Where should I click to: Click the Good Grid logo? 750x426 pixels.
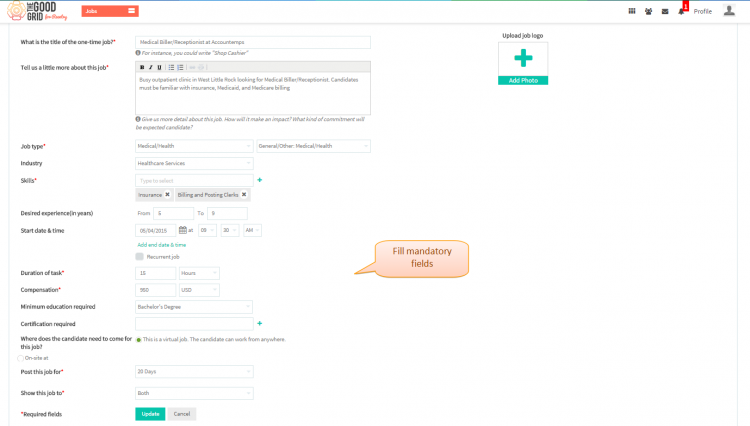tap(37, 11)
